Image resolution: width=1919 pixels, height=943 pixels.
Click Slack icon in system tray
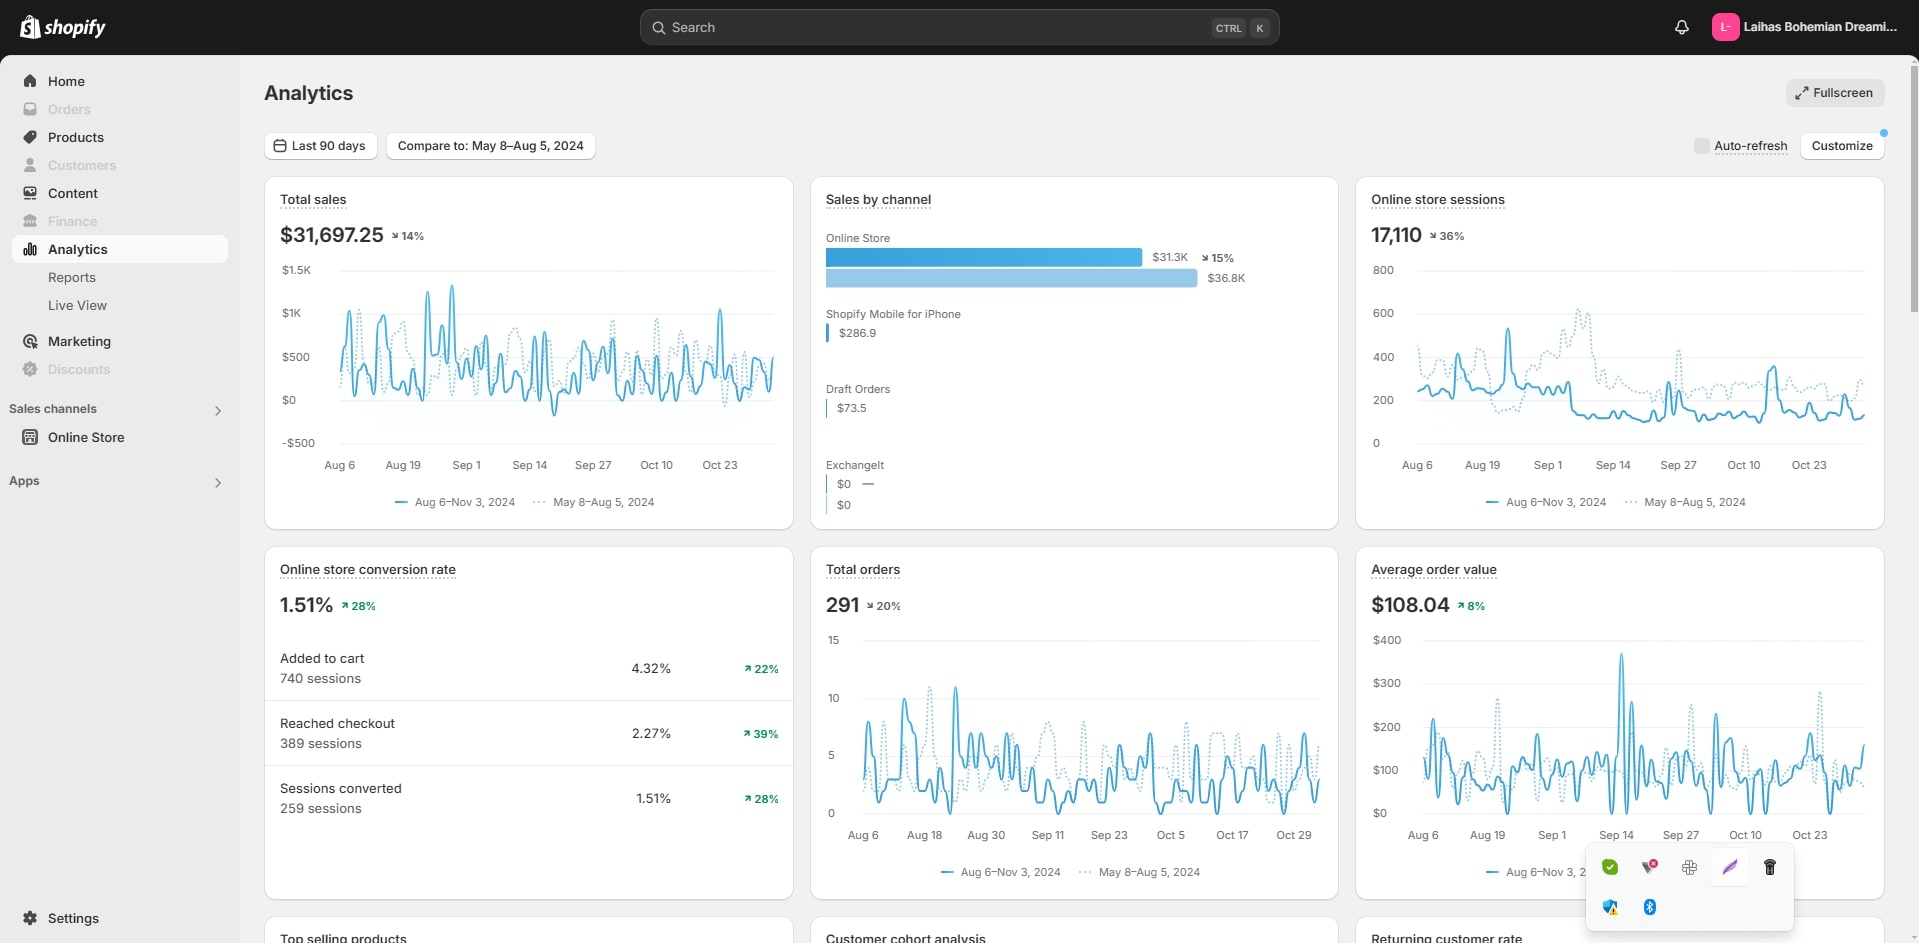[1689, 867]
